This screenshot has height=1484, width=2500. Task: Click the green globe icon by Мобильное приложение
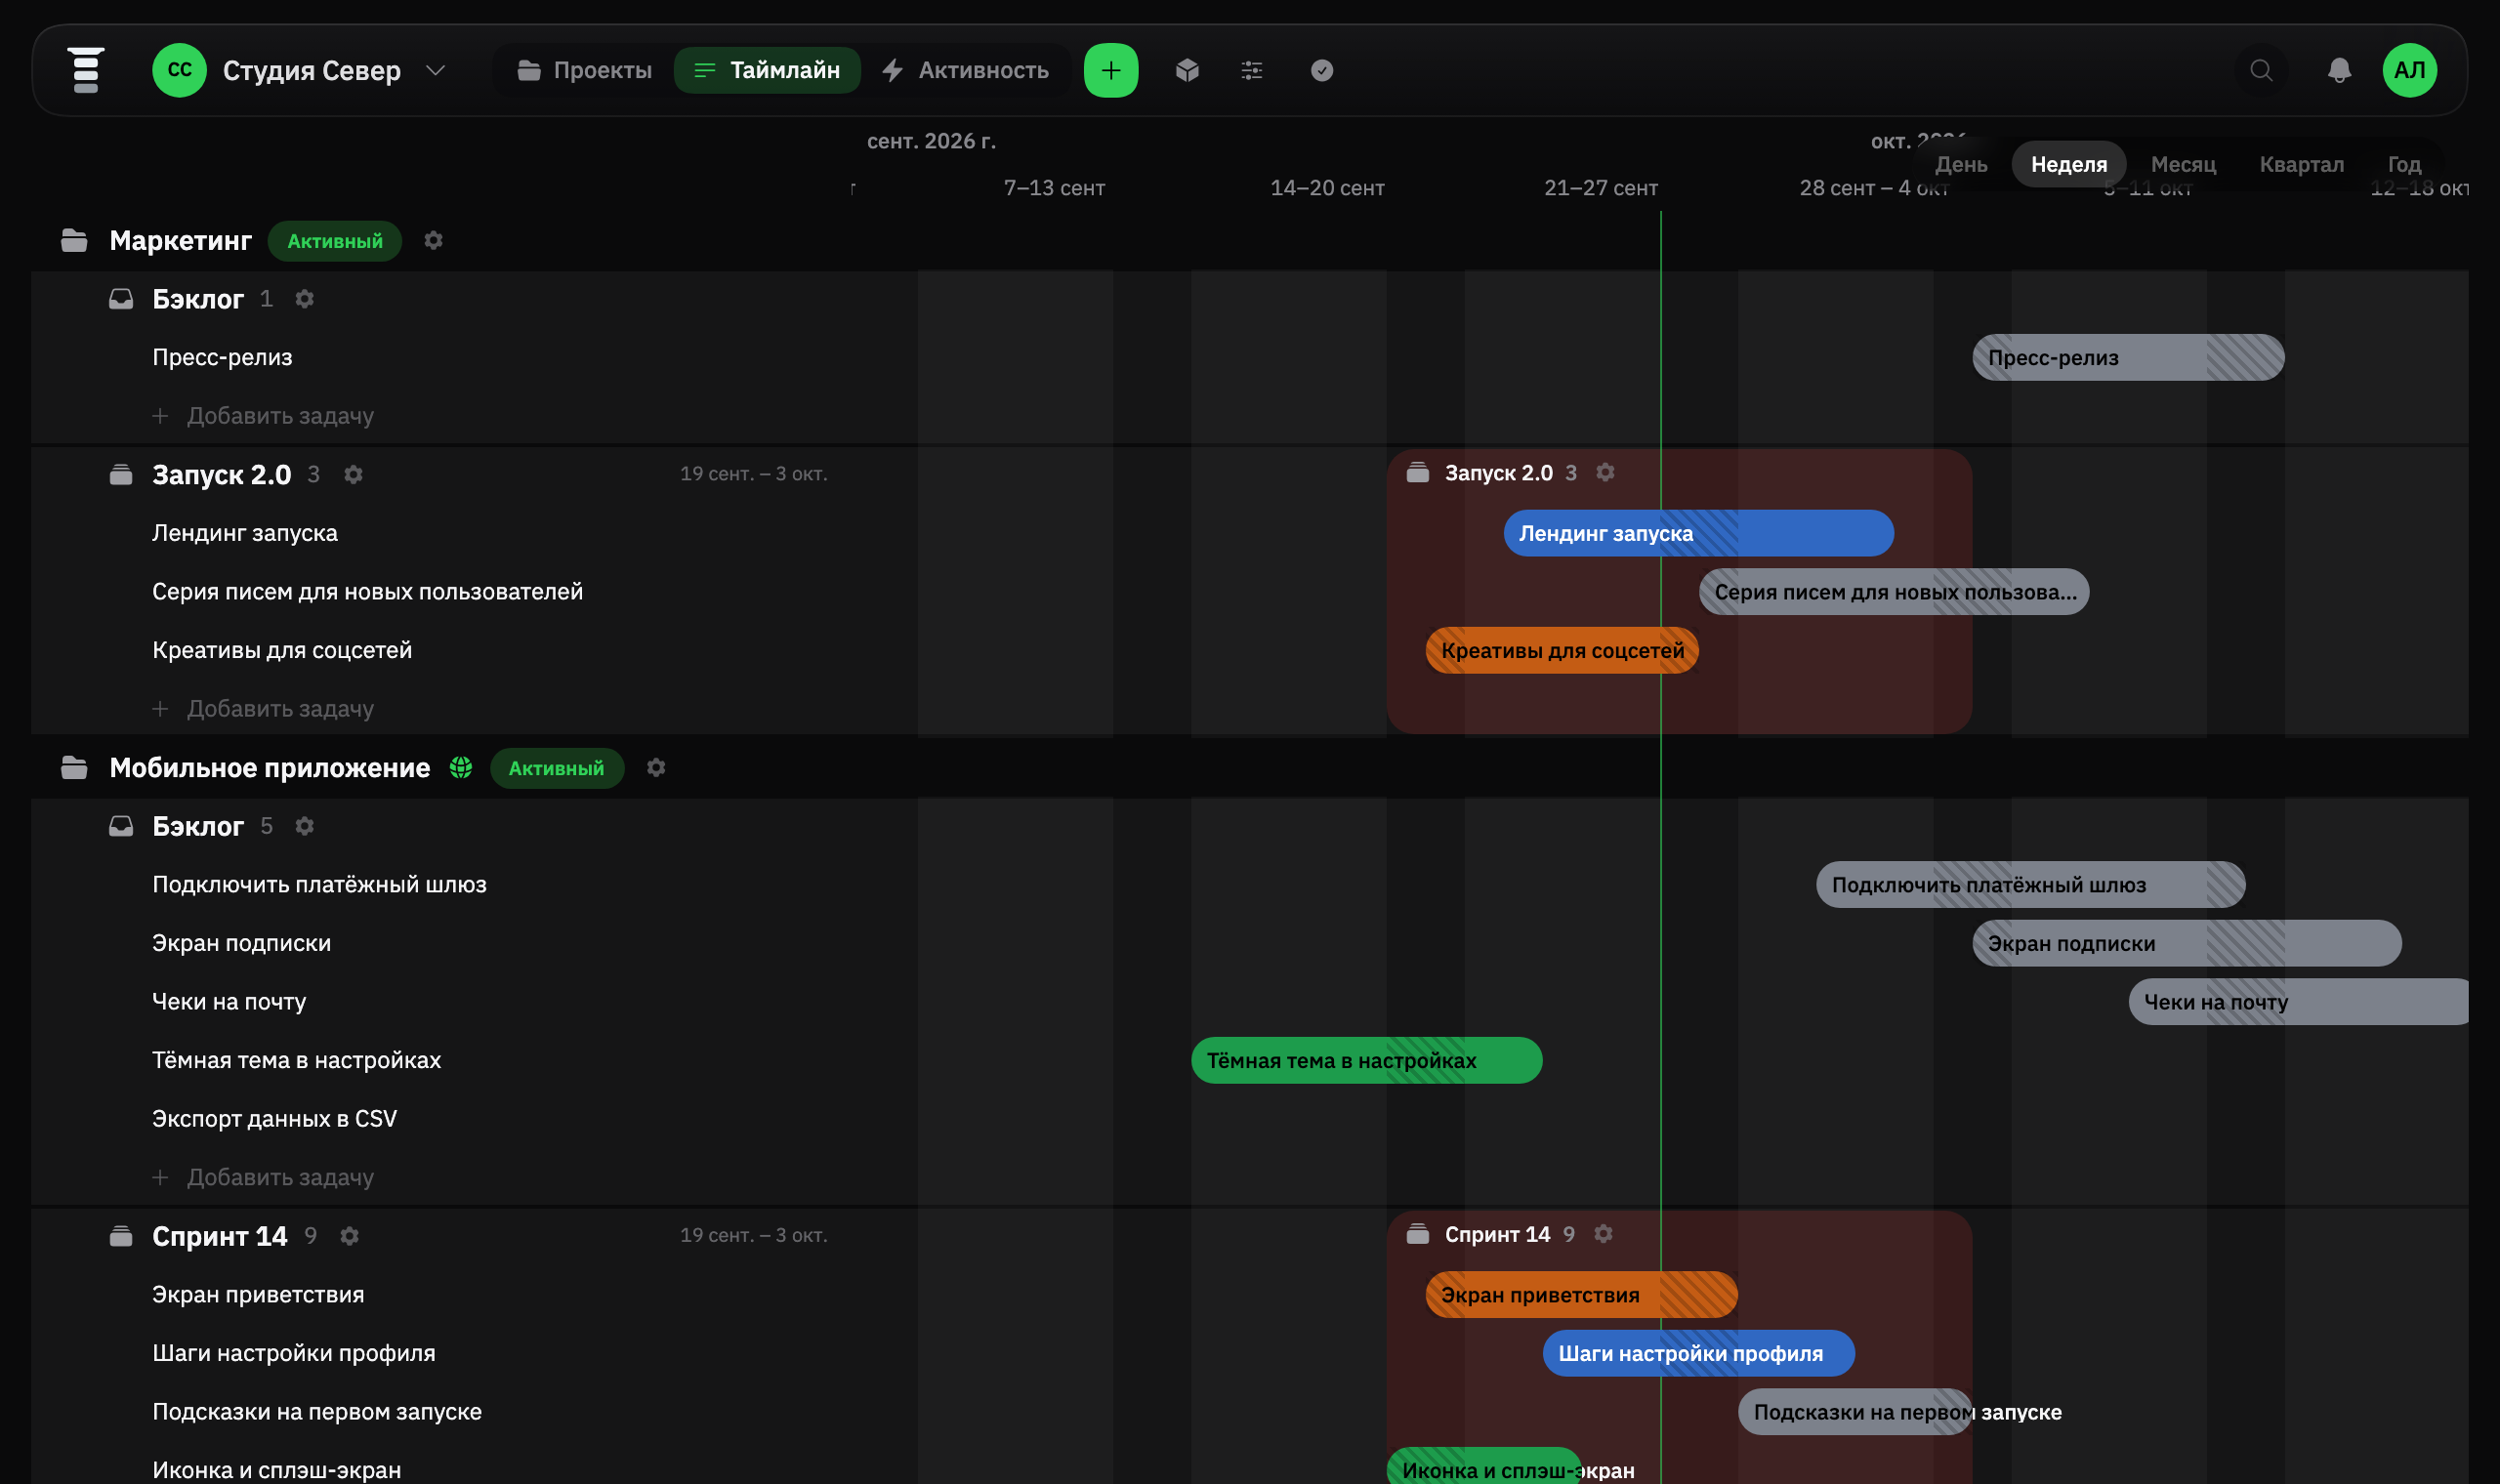(x=461, y=767)
